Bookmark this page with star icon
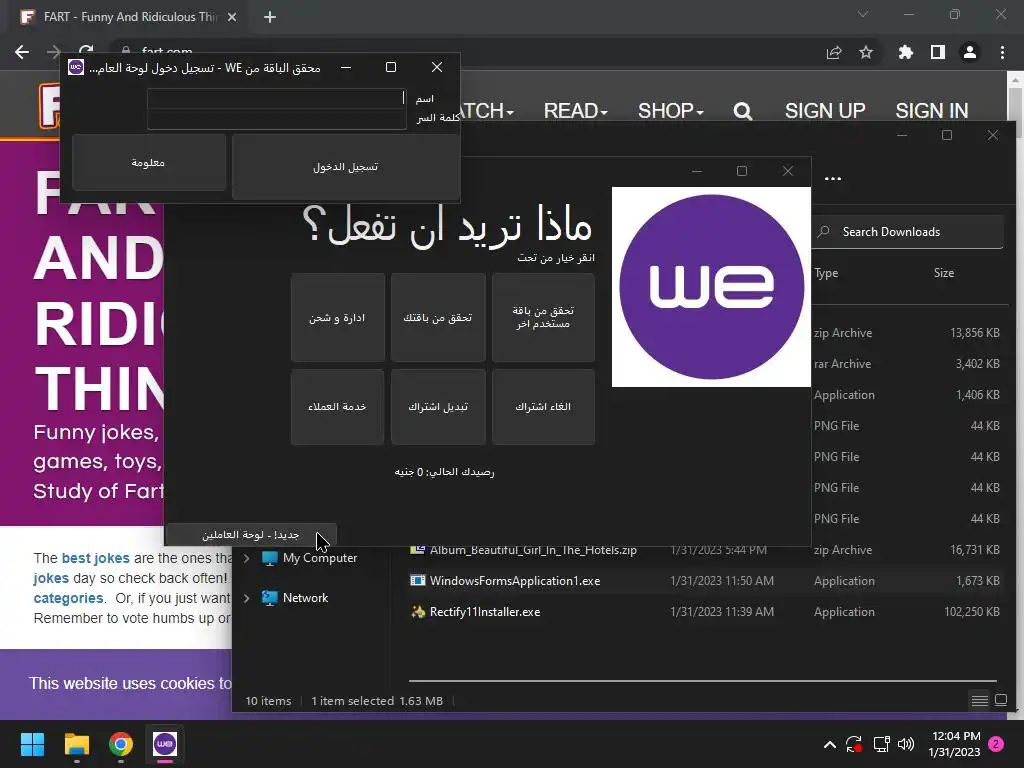Image resolution: width=1024 pixels, height=768 pixels. [x=866, y=53]
